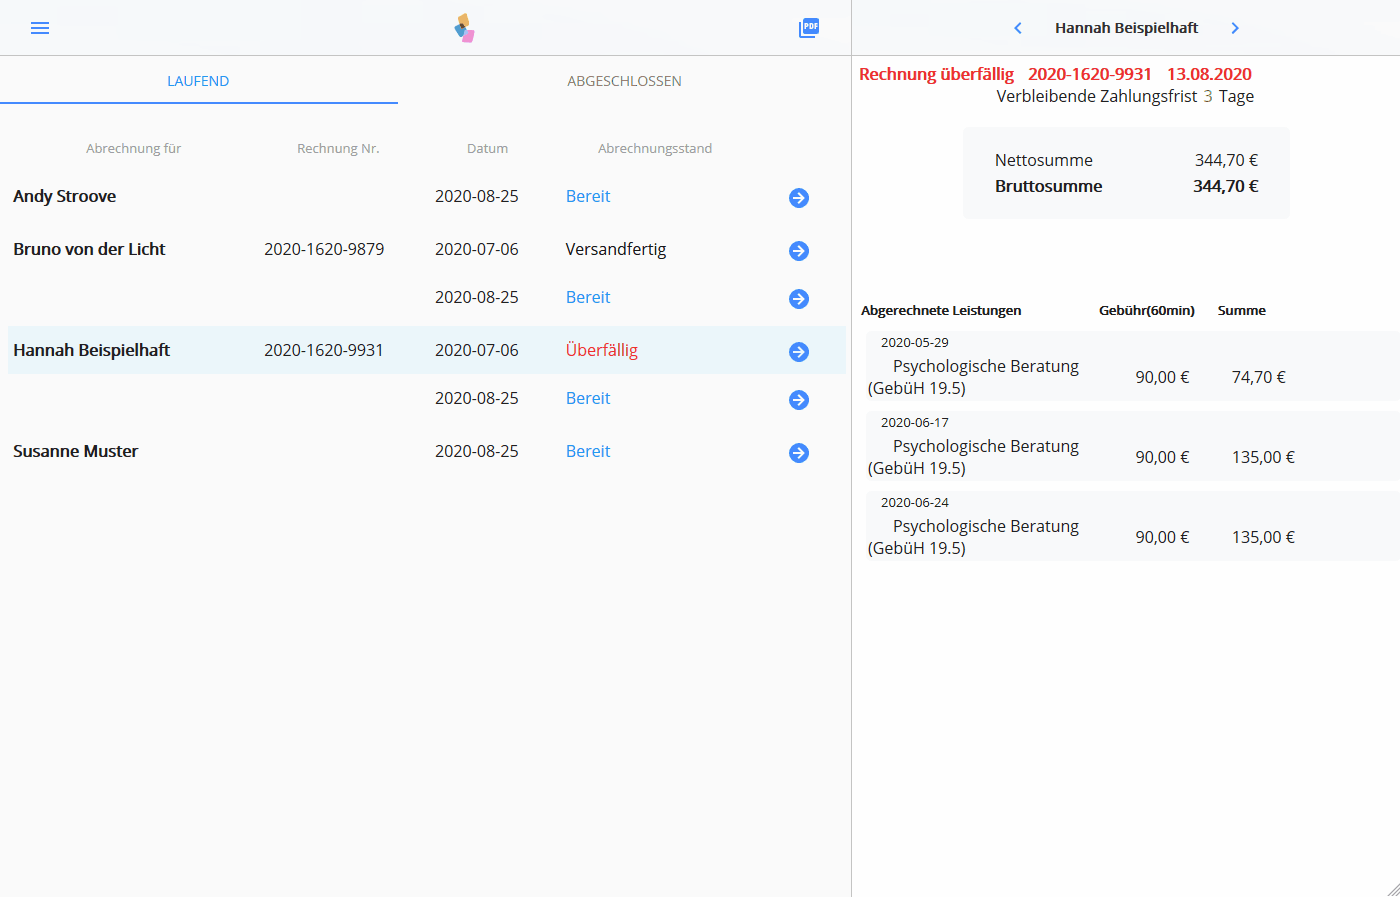This screenshot has width=1400, height=897.
Task: Open Andy Stroove's invoice with the arrow
Action: (798, 198)
